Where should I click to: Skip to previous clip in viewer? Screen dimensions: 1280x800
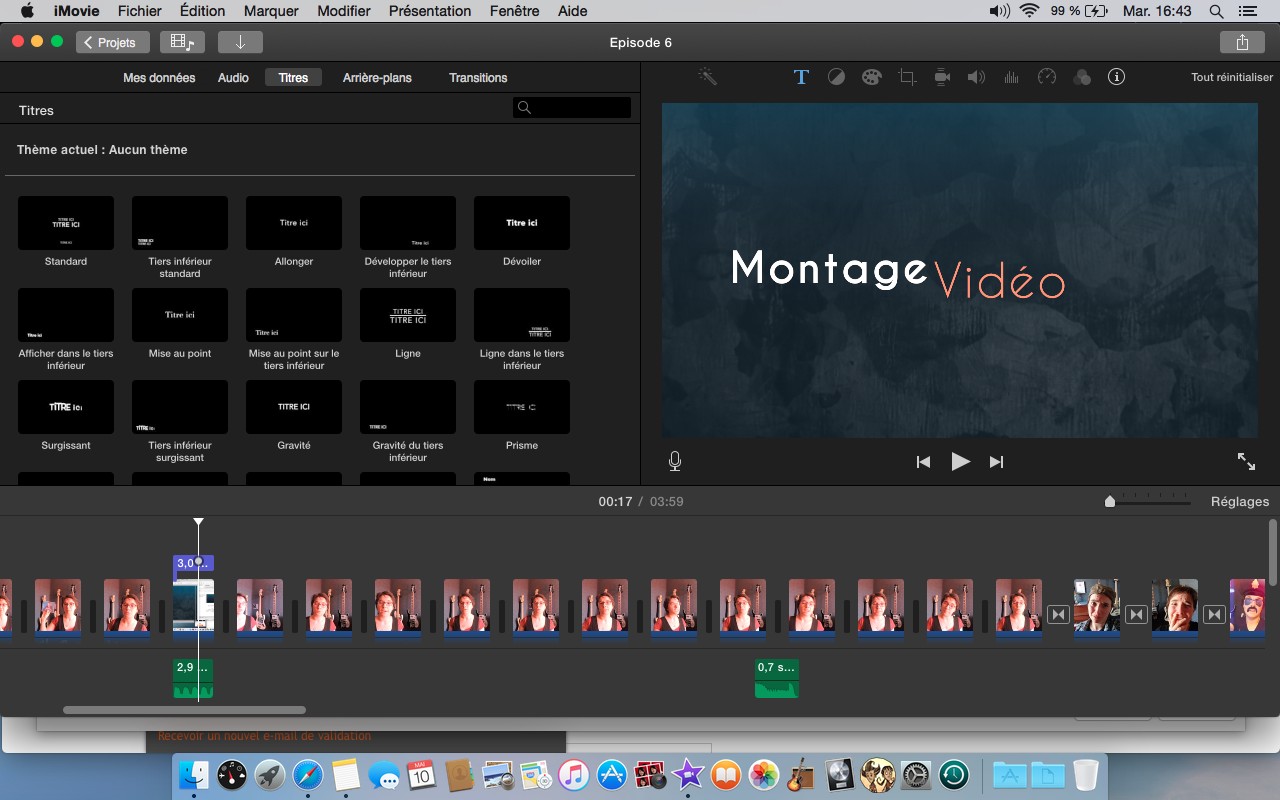point(923,462)
